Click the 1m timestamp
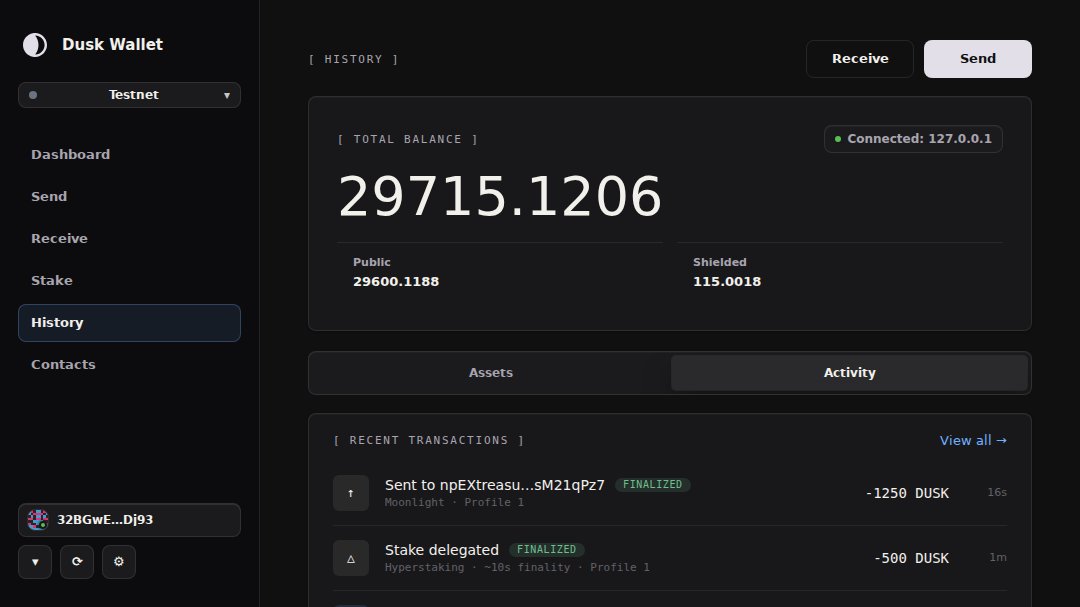1080x607 pixels. [998, 557]
